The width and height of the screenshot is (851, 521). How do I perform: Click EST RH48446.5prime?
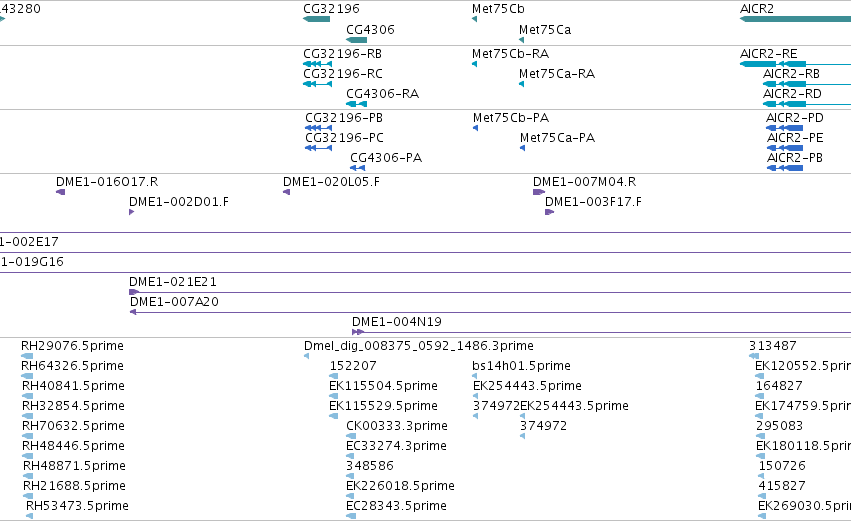(x=73, y=446)
